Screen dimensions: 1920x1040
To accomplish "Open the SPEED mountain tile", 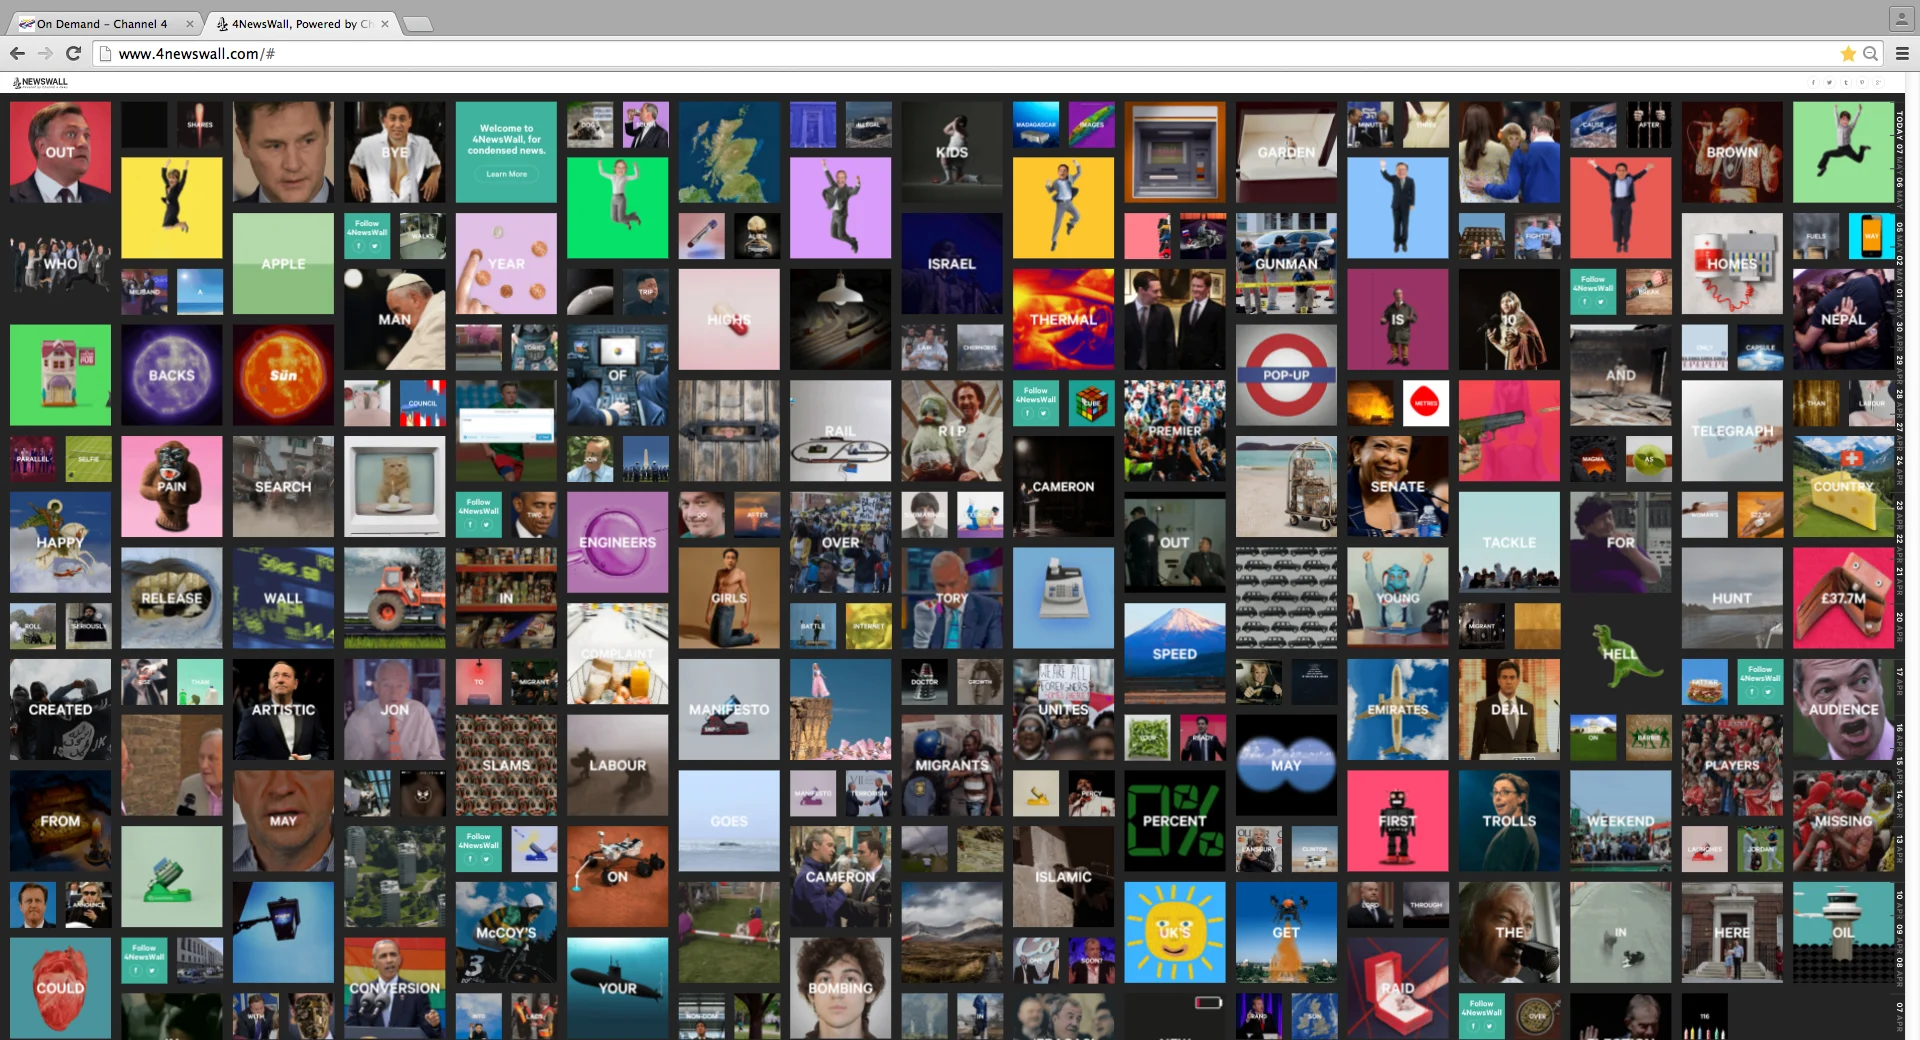I will click(x=1174, y=653).
